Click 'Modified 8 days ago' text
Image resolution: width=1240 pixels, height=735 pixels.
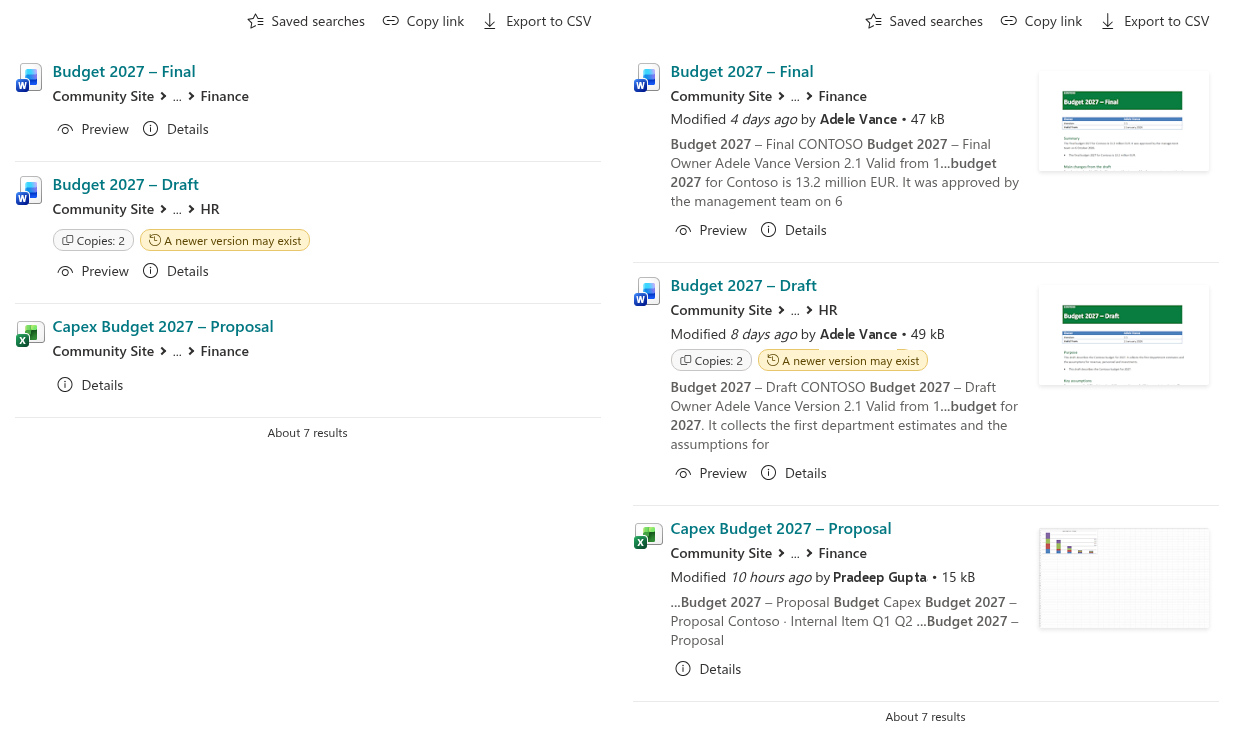click(733, 334)
